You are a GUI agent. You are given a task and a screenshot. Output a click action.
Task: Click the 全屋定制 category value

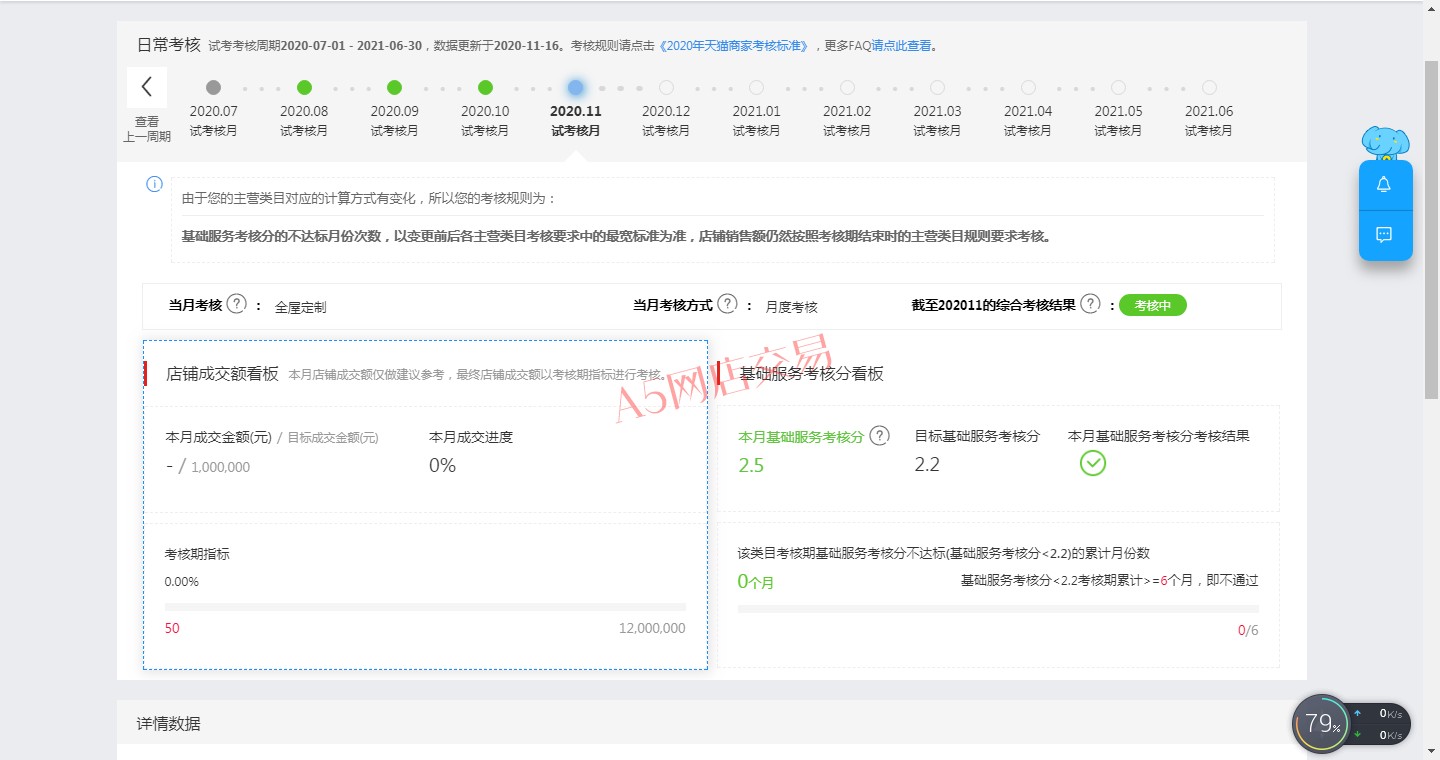300,307
